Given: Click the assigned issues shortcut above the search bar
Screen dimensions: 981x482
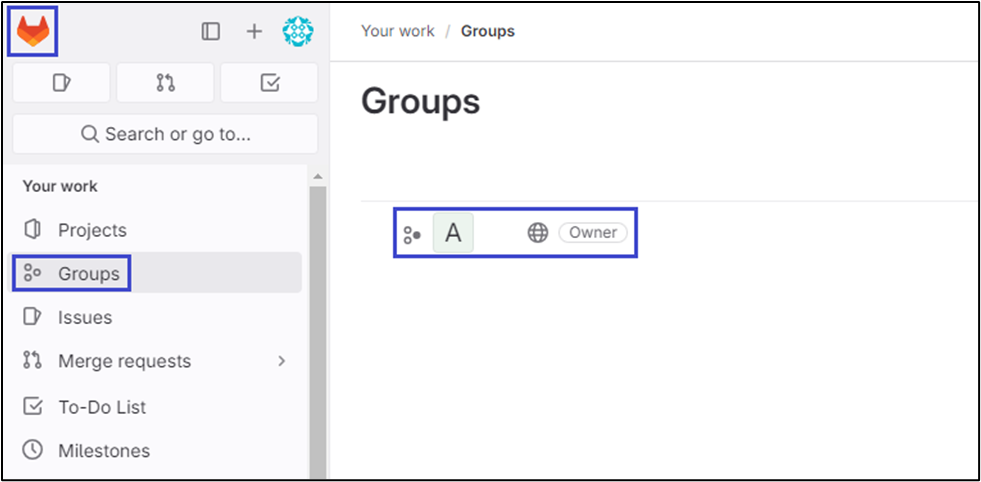Looking at the screenshot, I should pos(61,83).
